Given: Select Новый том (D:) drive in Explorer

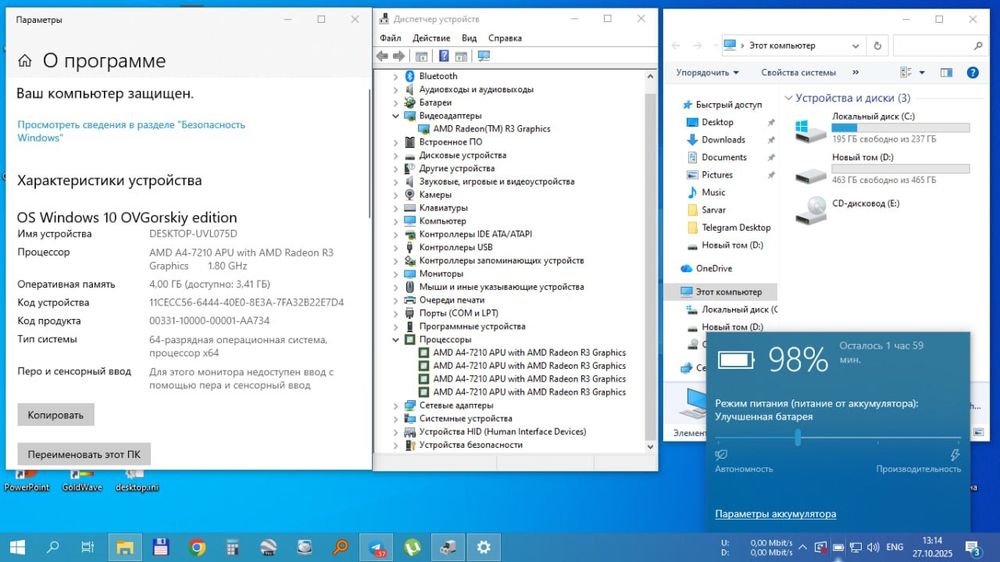Looking at the screenshot, I should 883,168.
